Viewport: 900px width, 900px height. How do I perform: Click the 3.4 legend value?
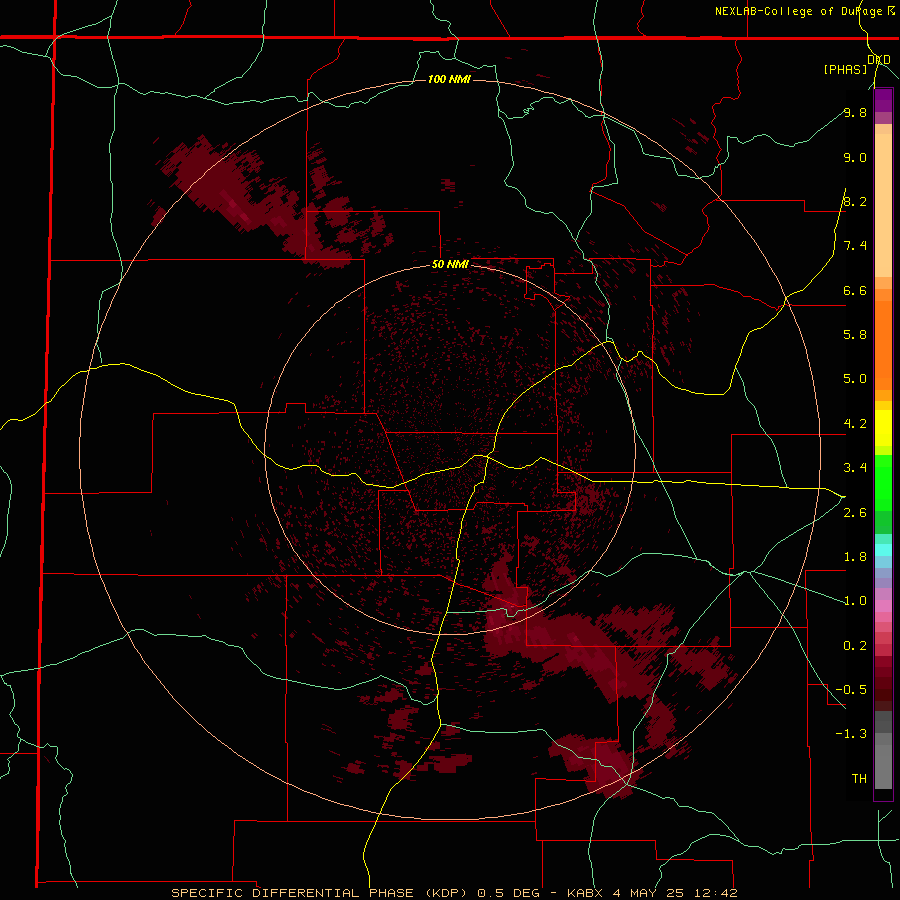tap(855, 468)
